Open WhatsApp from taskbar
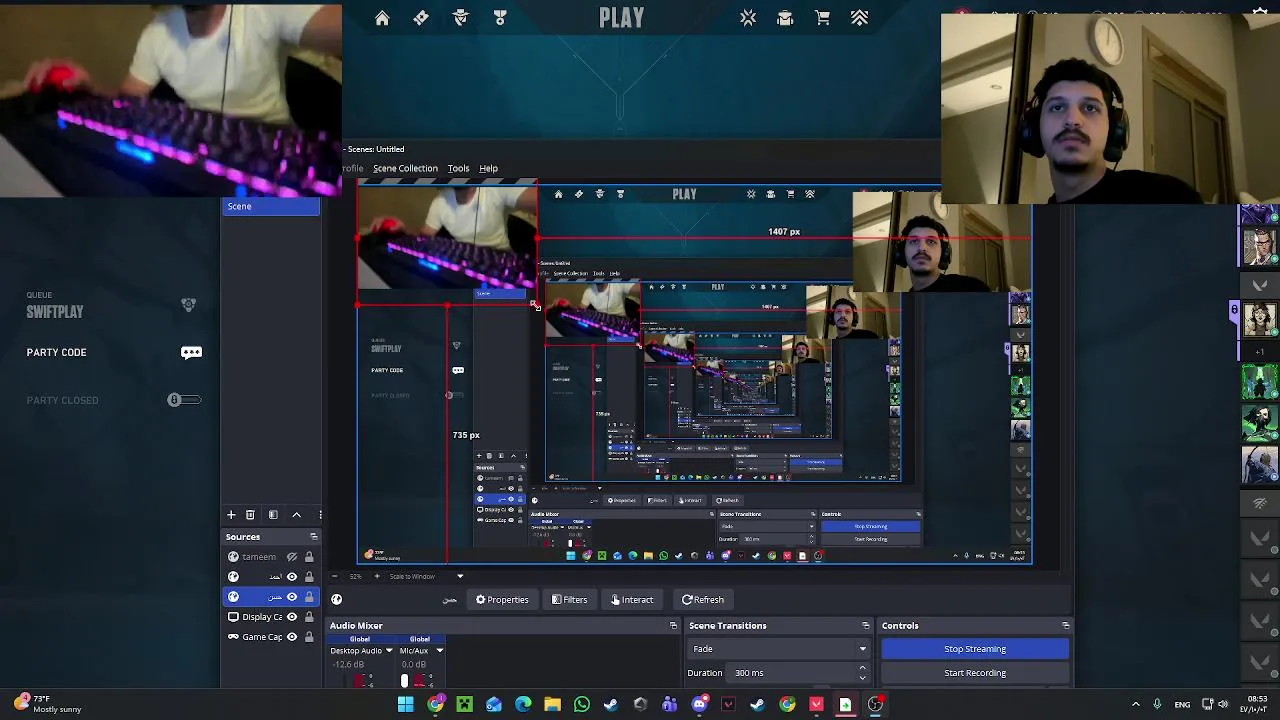 point(582,705)
